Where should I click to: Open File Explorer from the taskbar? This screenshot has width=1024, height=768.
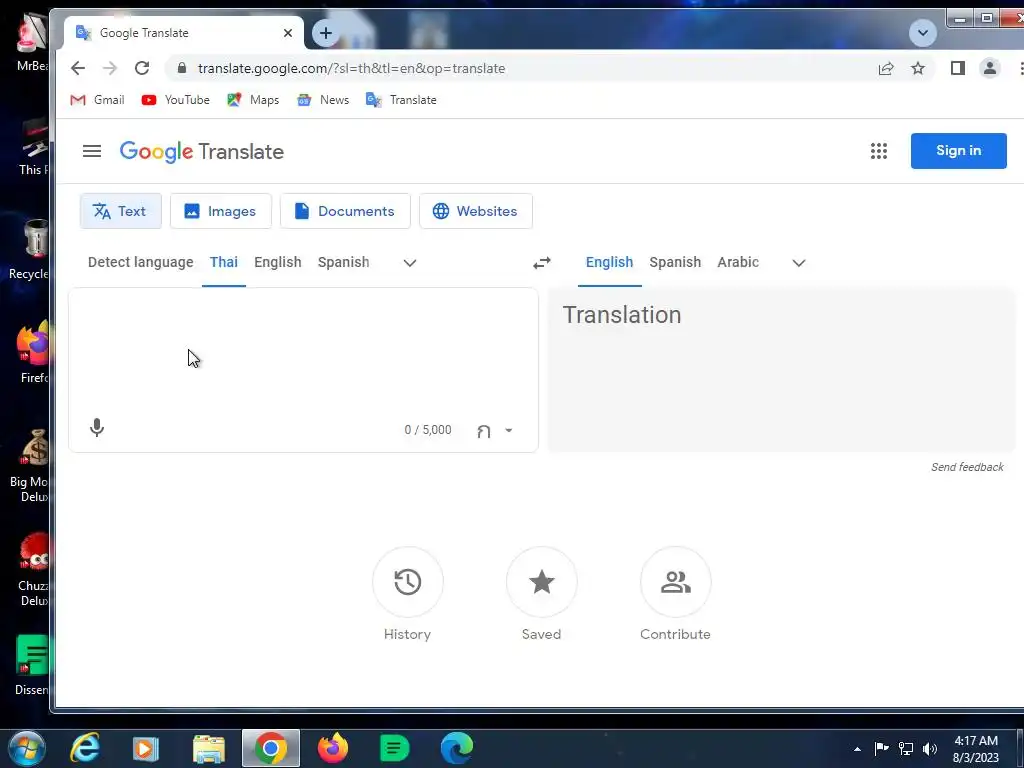(x=208, y=748)
